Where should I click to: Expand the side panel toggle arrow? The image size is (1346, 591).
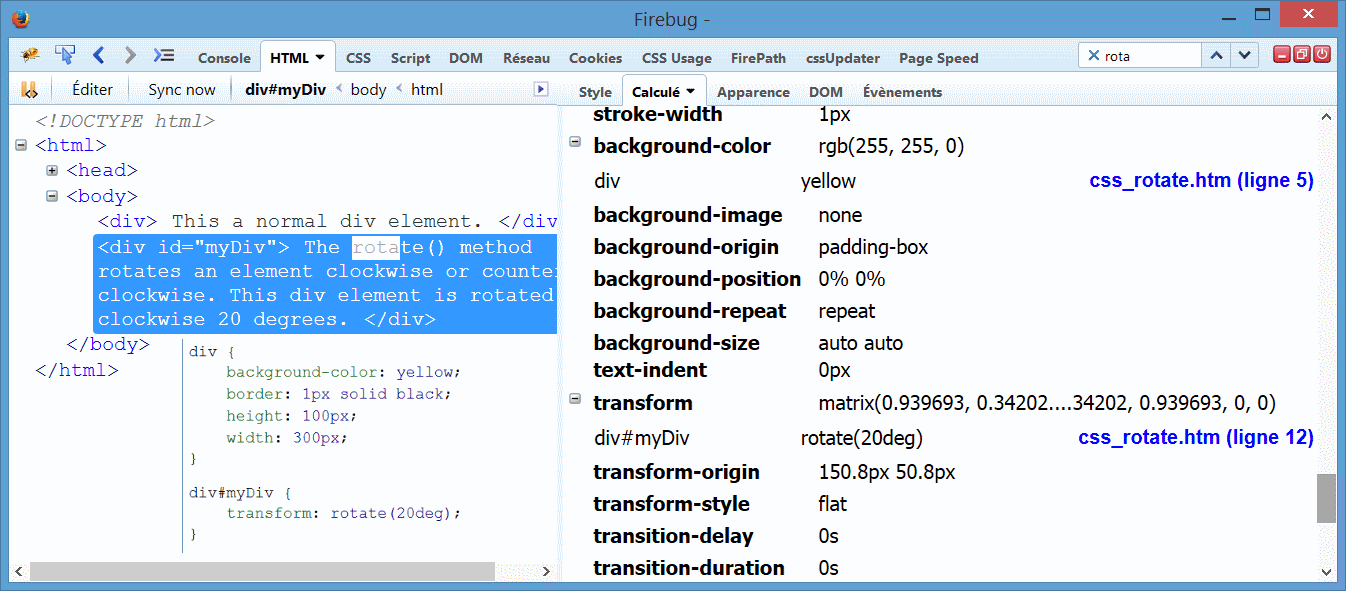[x=541, y=89]
